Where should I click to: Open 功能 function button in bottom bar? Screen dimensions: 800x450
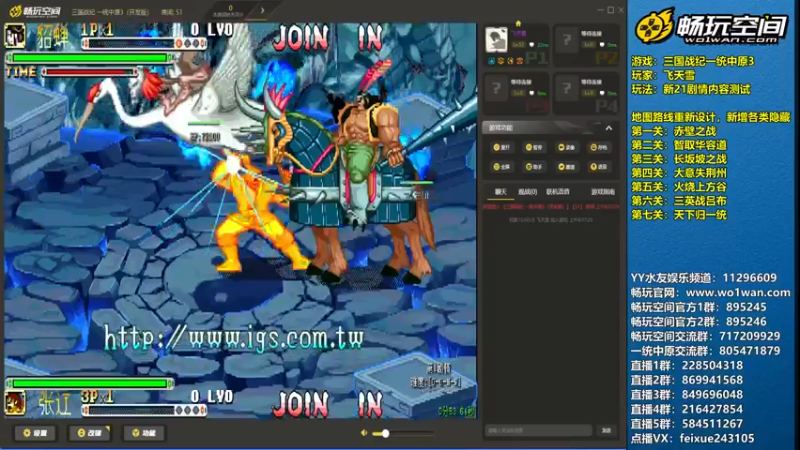[x=144, y=433]
